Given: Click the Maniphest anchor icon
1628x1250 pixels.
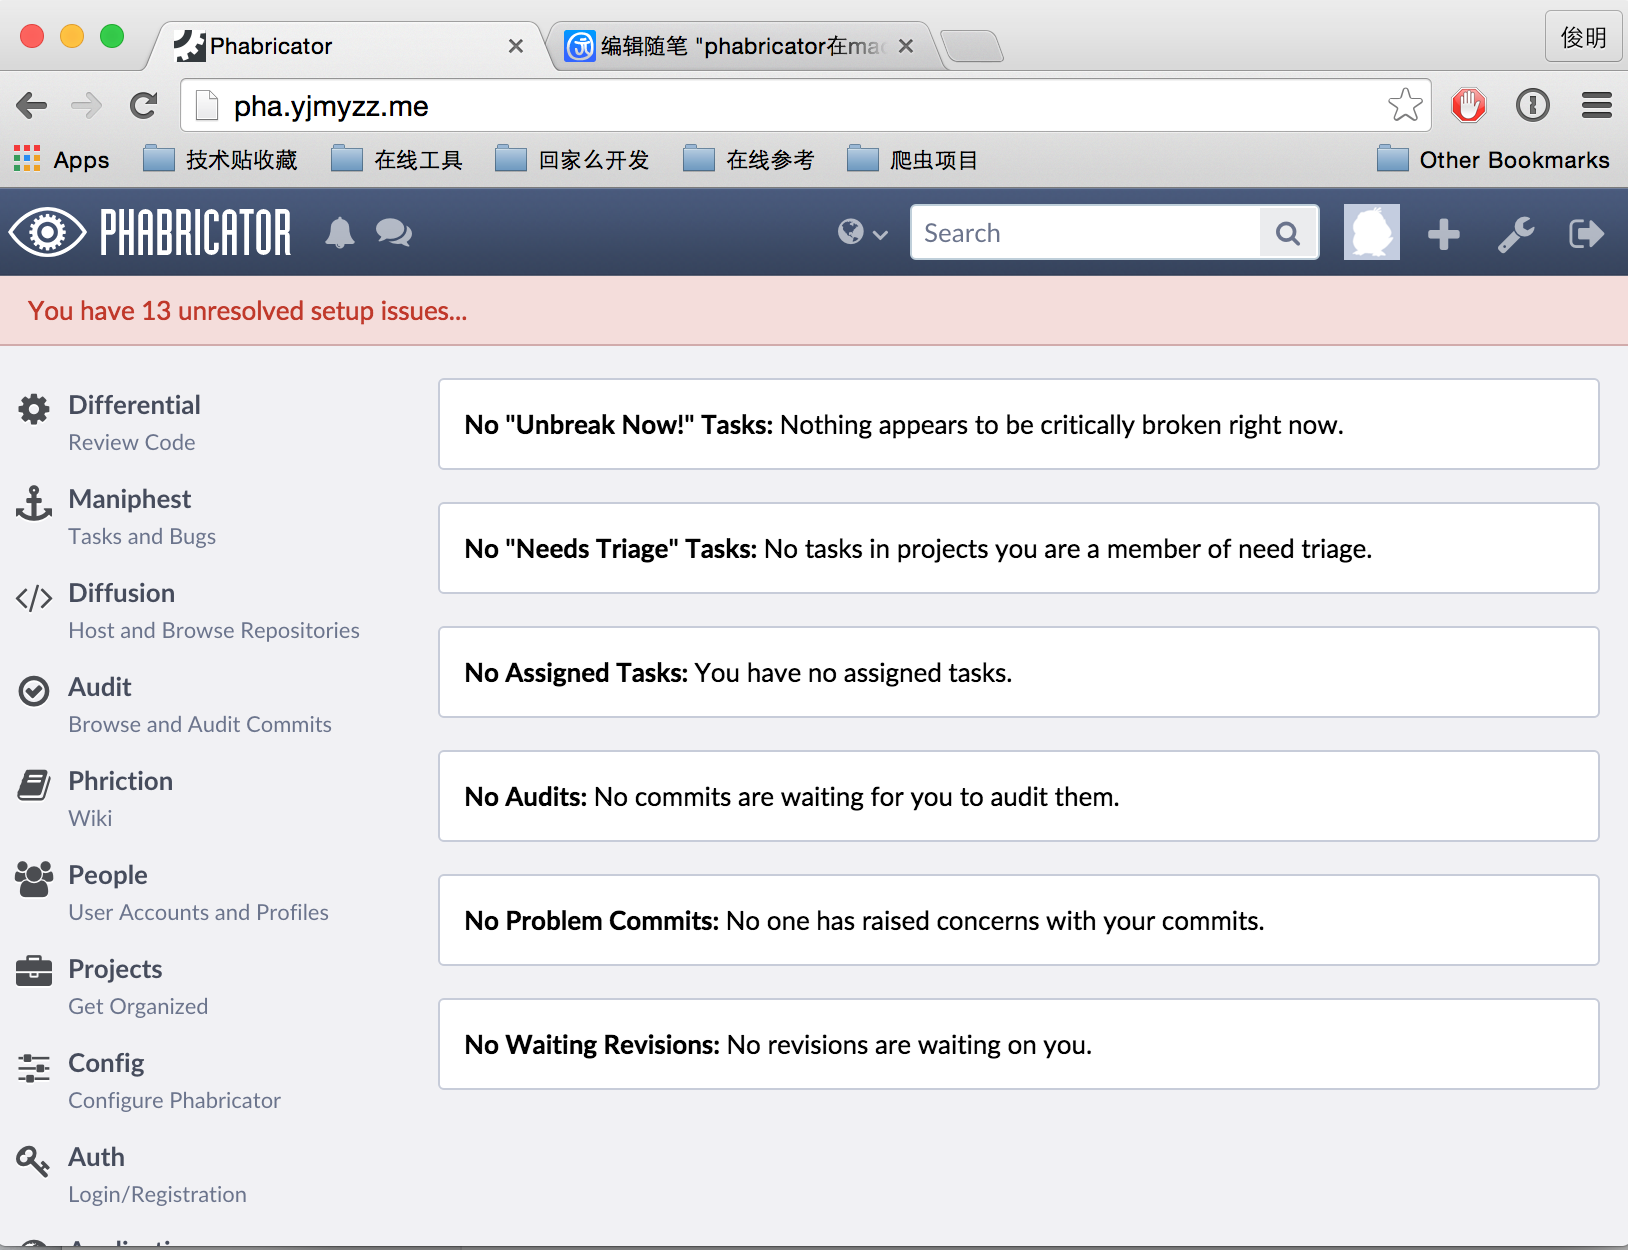Looking at the screenshot, I should [34, 503].
